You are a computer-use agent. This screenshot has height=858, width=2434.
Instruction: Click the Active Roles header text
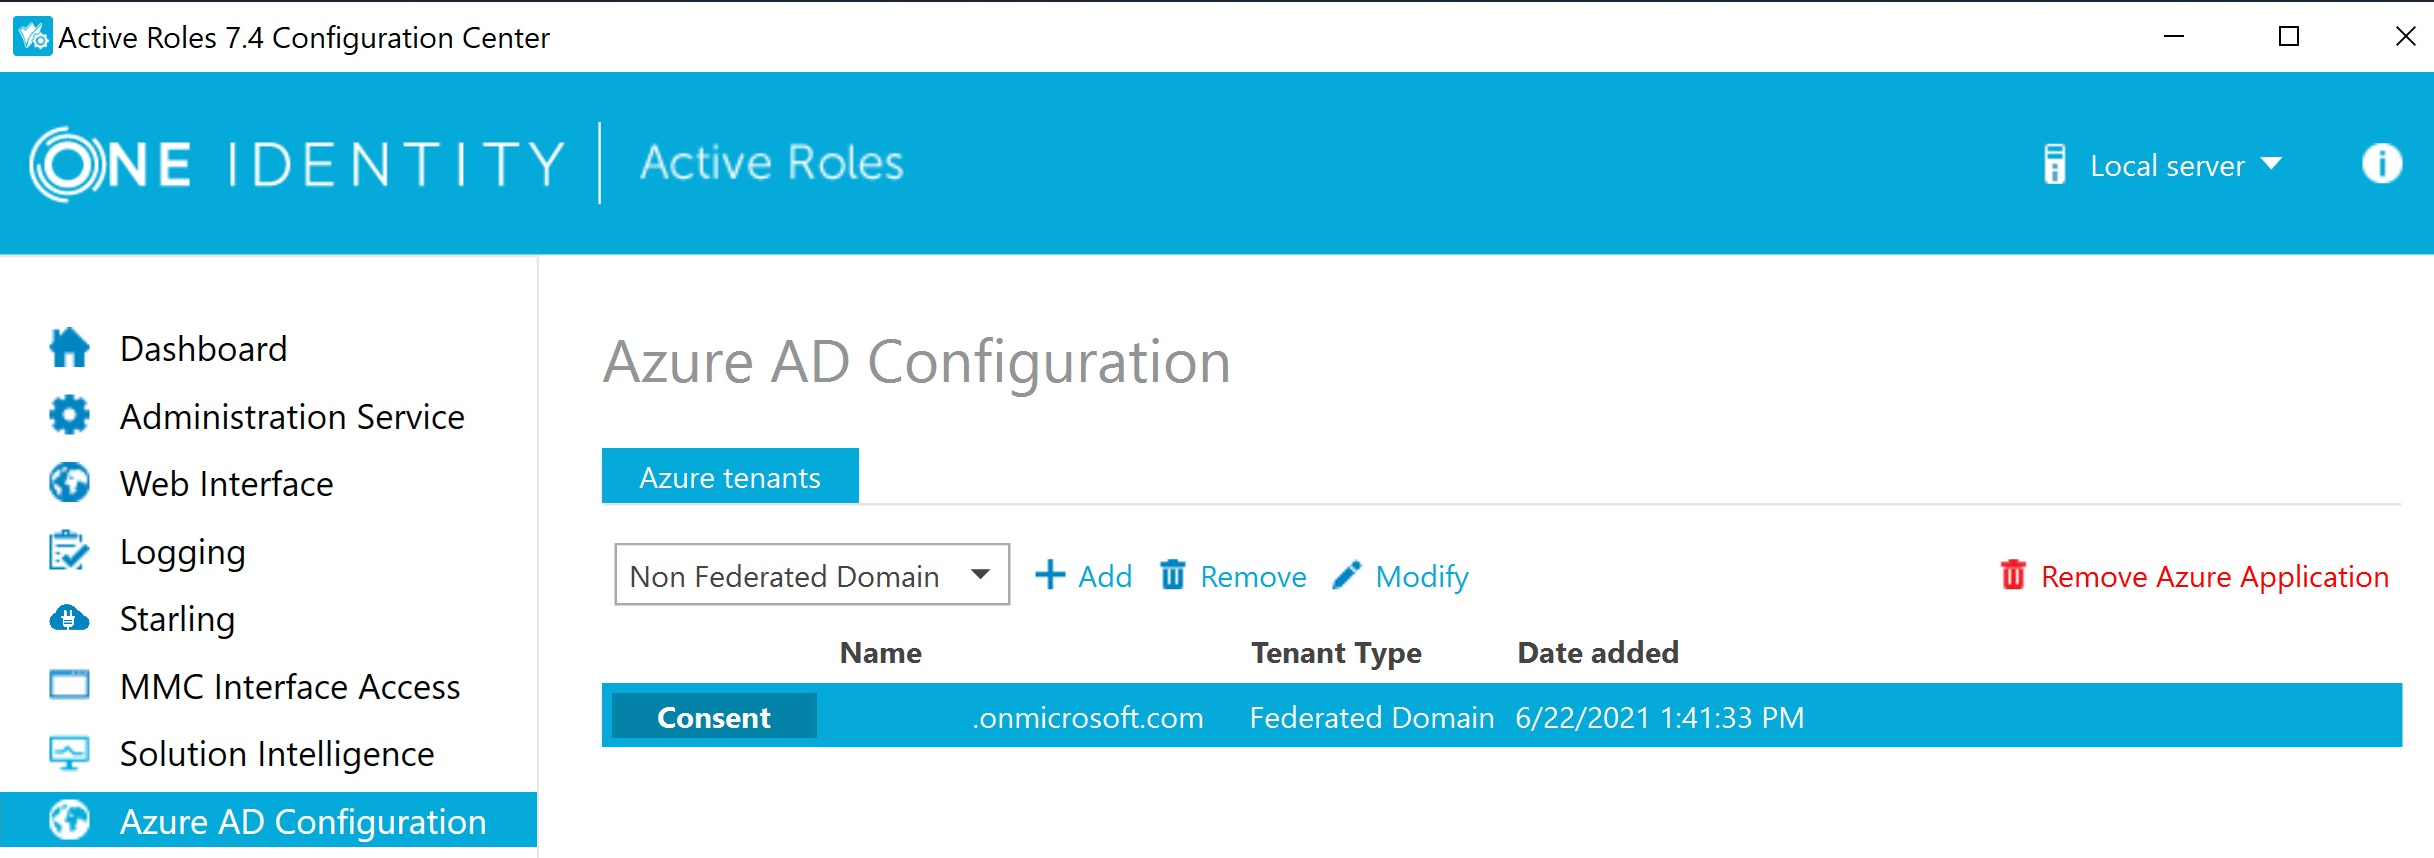(772, 162)
